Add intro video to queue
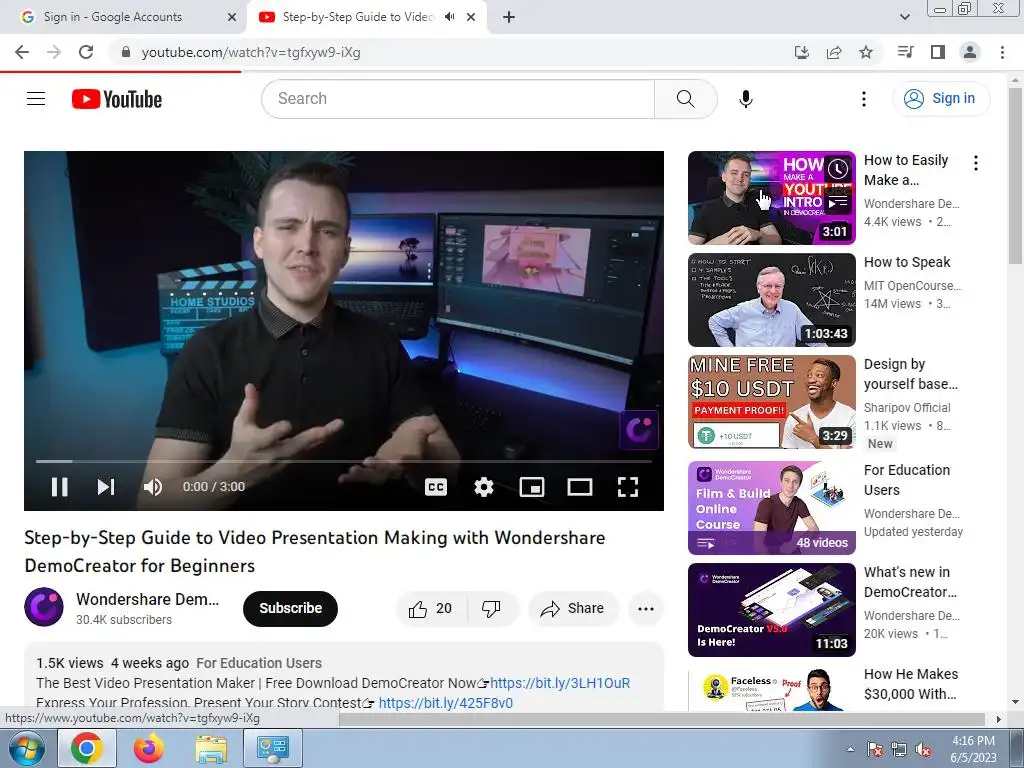Image resolution: width=1024 pixels, height=768 pixels. 838,203
